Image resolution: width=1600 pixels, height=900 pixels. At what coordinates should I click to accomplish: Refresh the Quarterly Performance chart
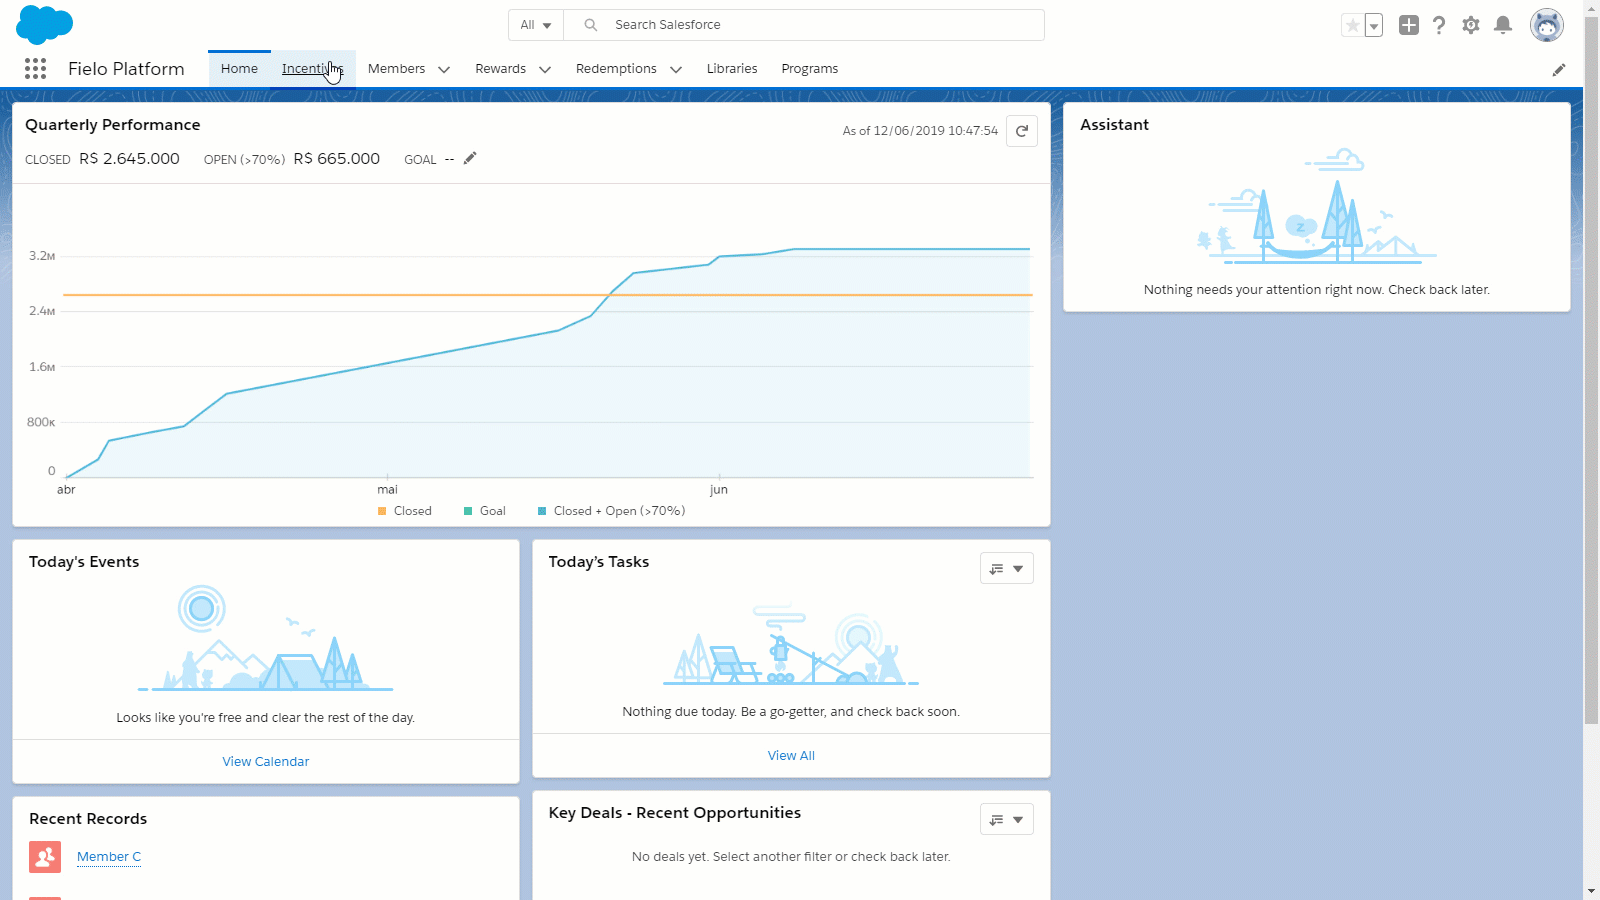[x=1022, y=131]
